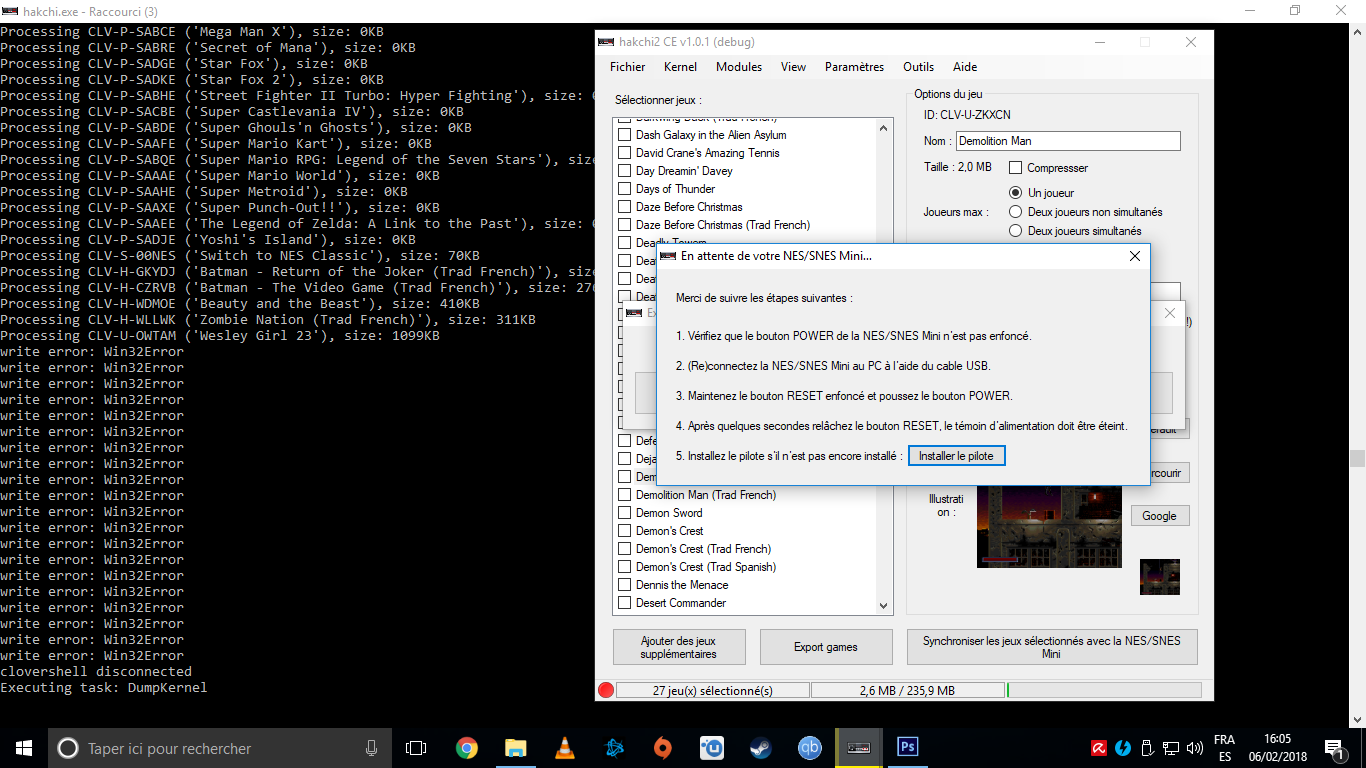The height and width of the screenshot is (768, 1366).
Task: Enable the Compresser checkbox
Action: 1016,168
